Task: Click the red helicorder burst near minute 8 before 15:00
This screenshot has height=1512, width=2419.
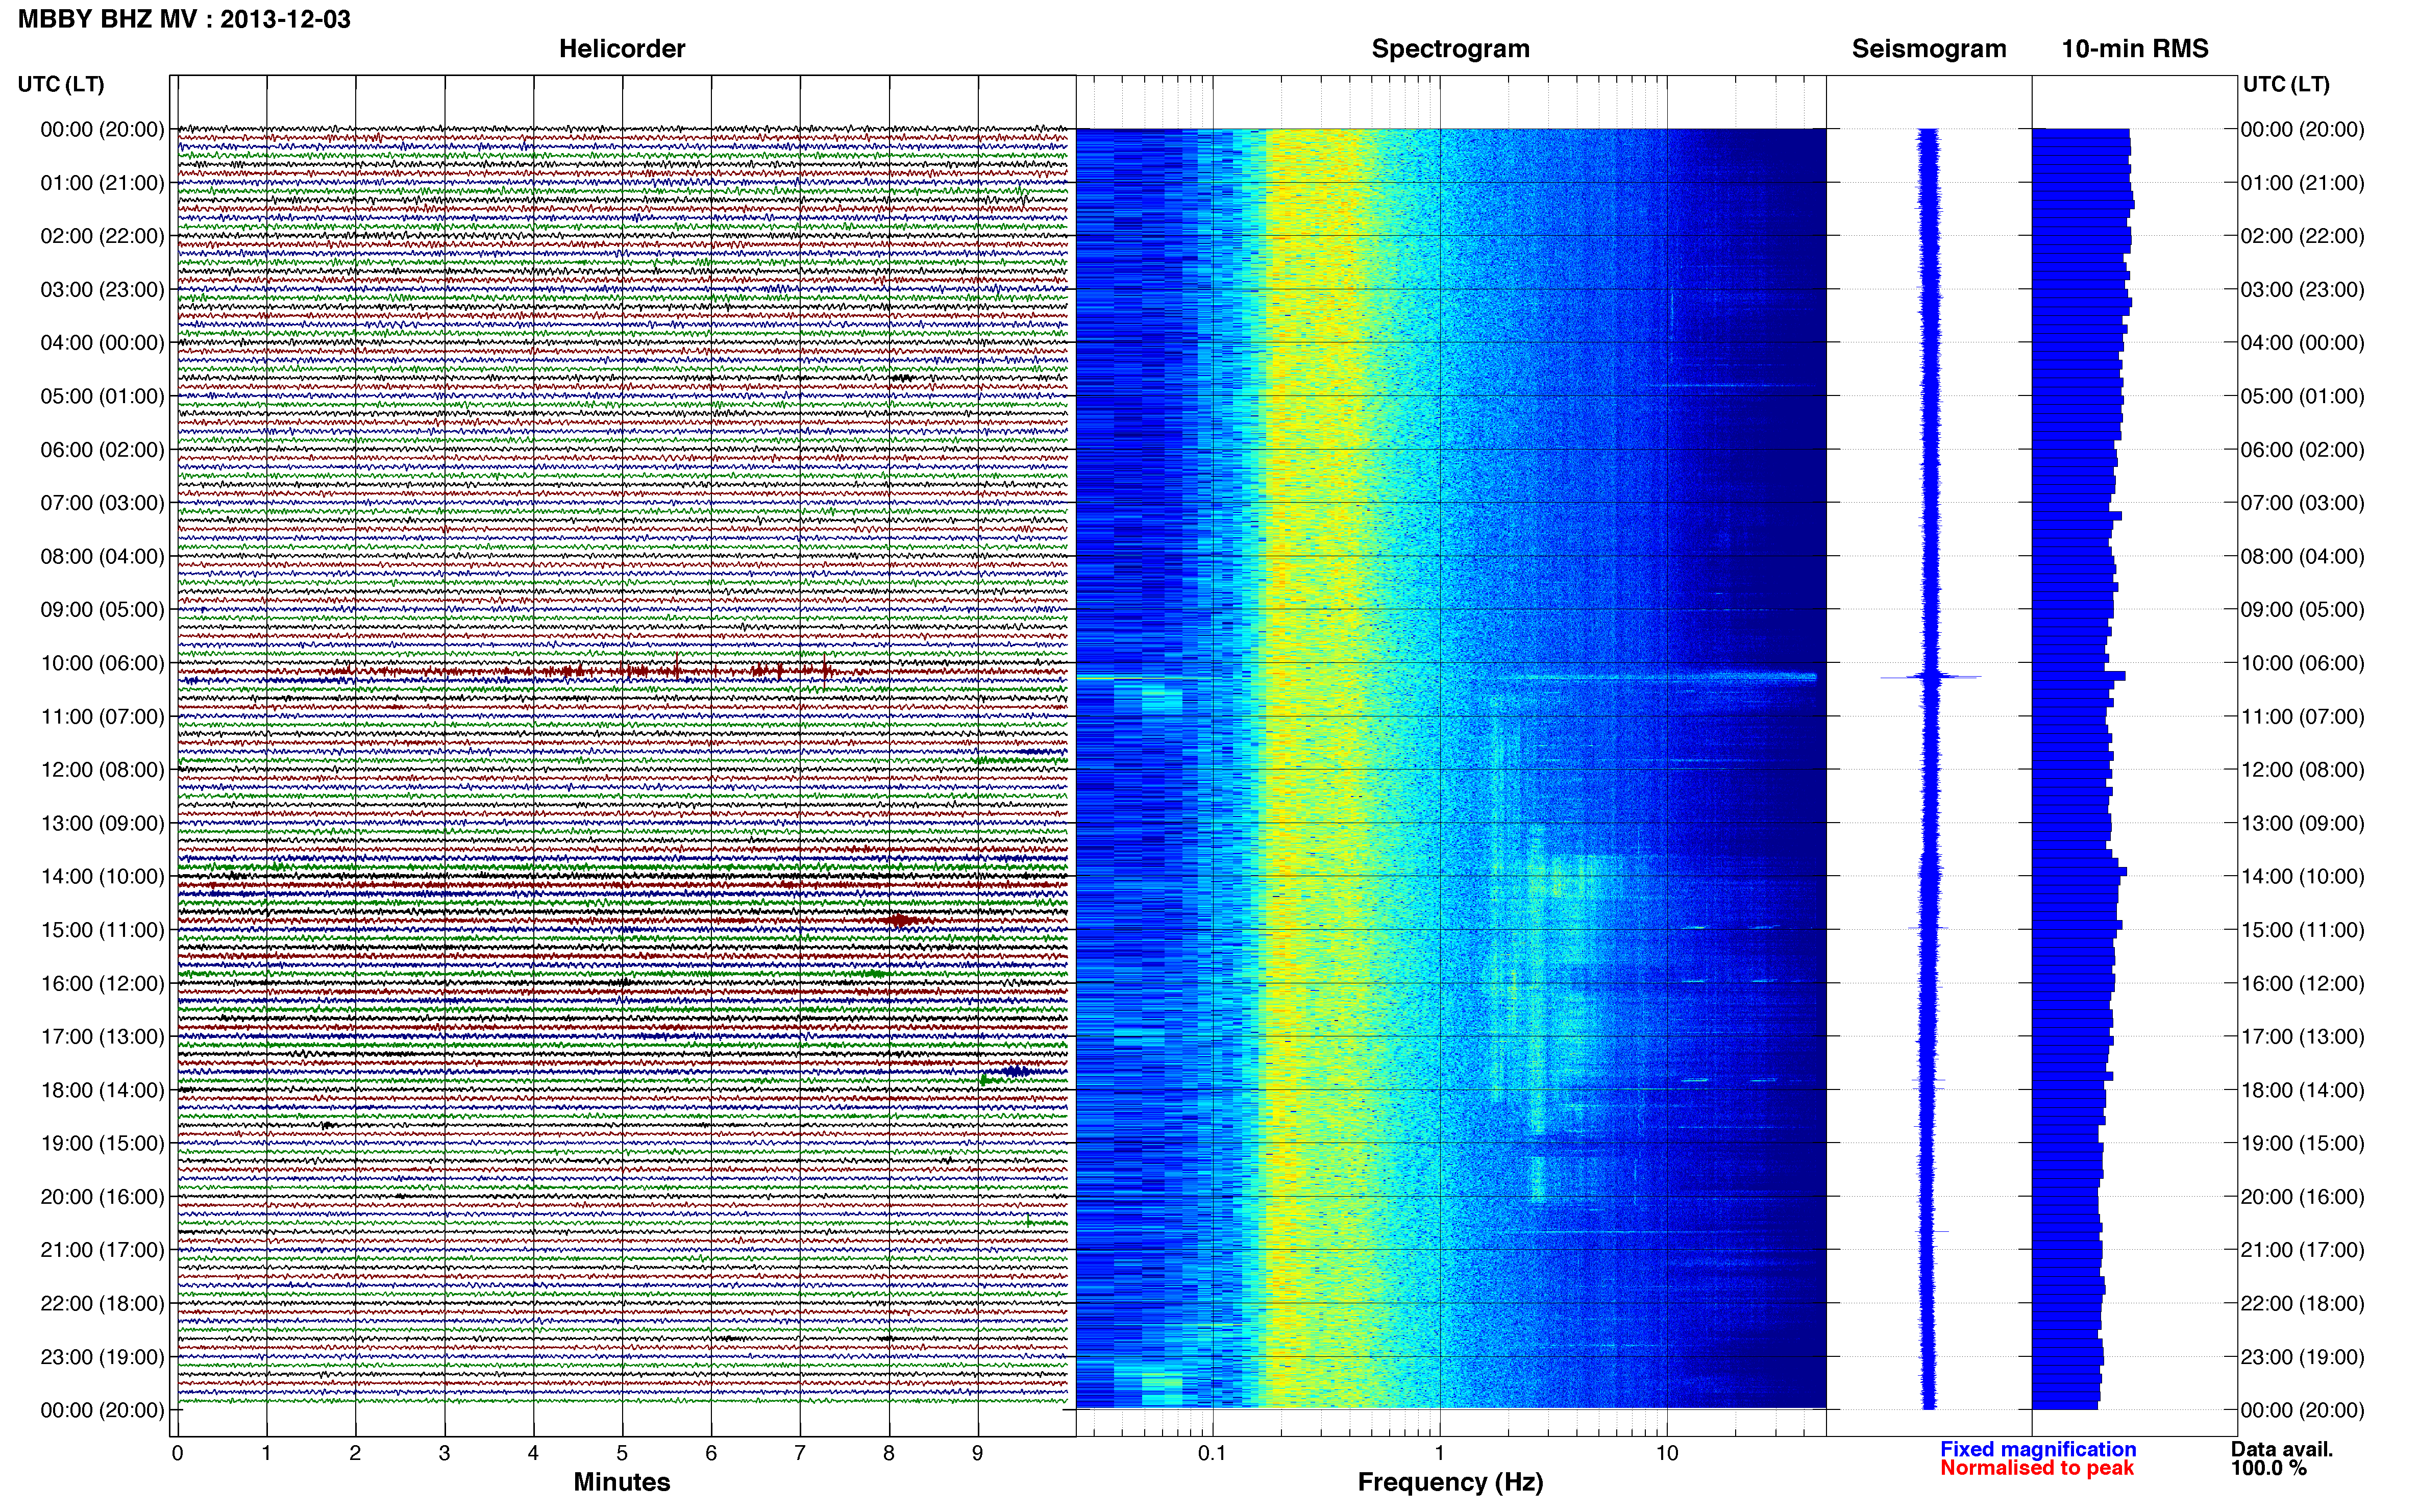Action: tap(900, 920)
